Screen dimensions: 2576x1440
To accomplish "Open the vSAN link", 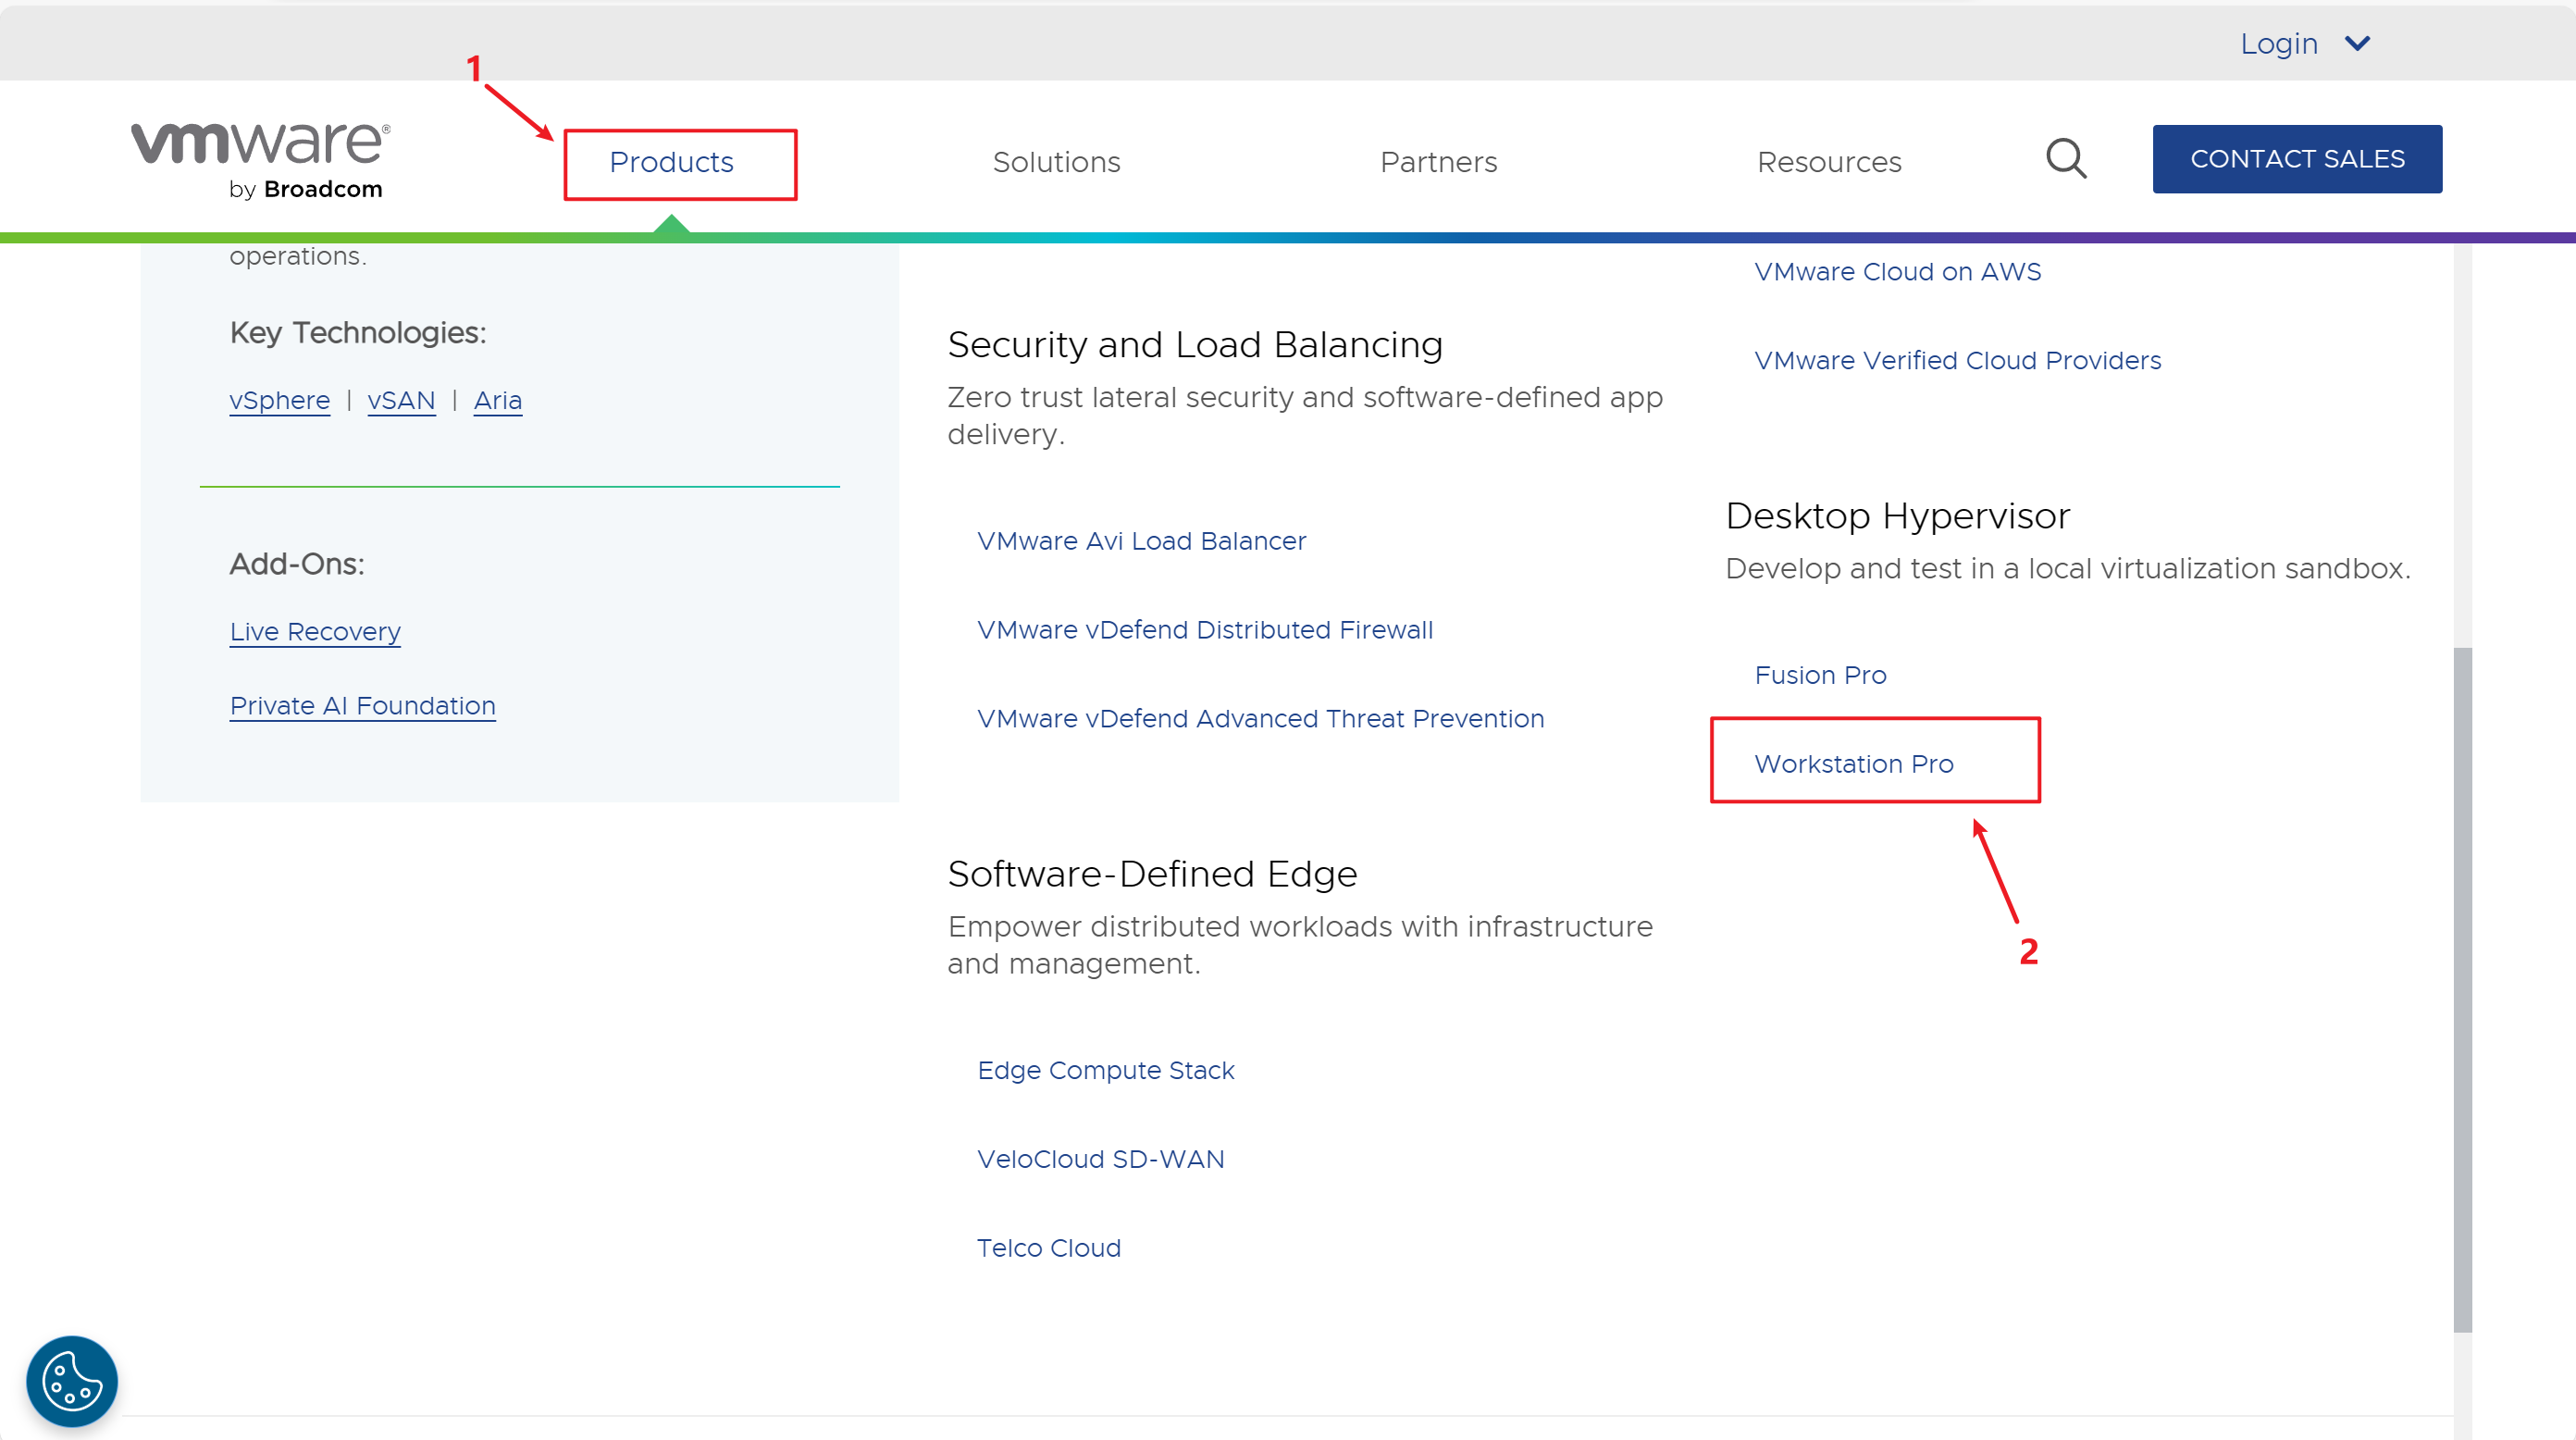I will tap(401, 400).
